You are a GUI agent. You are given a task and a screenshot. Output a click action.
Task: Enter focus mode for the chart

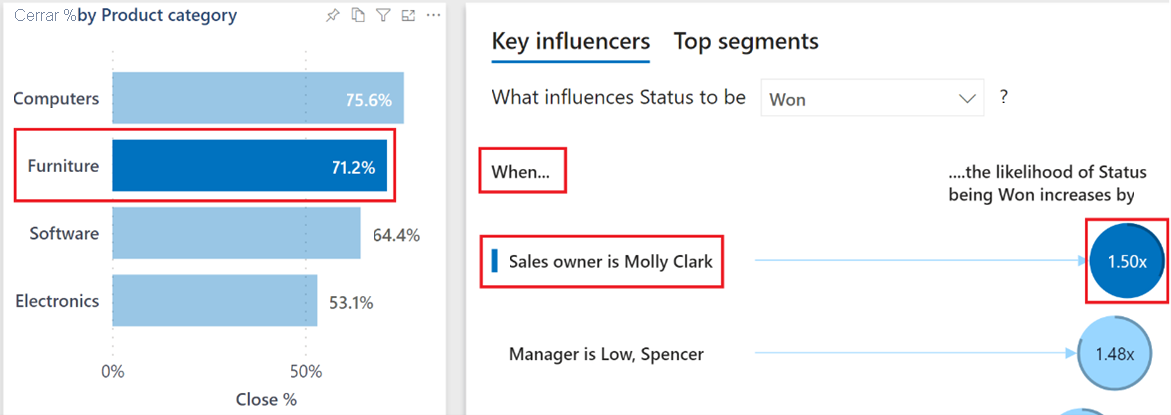(x=408, y=16)
